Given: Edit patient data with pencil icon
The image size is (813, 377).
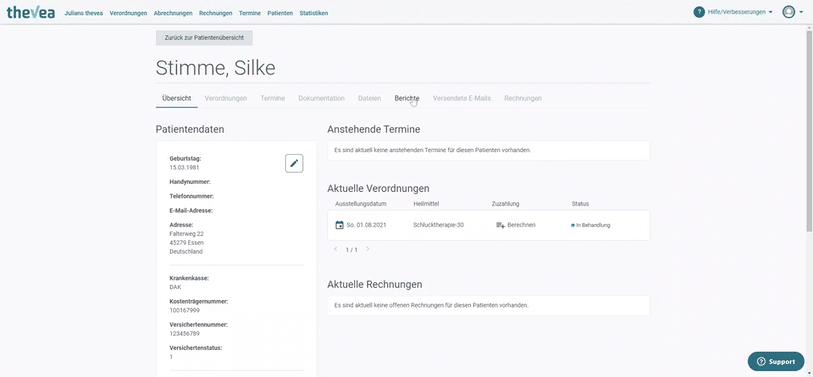Looking at the screenshot, I should [294, 163].
